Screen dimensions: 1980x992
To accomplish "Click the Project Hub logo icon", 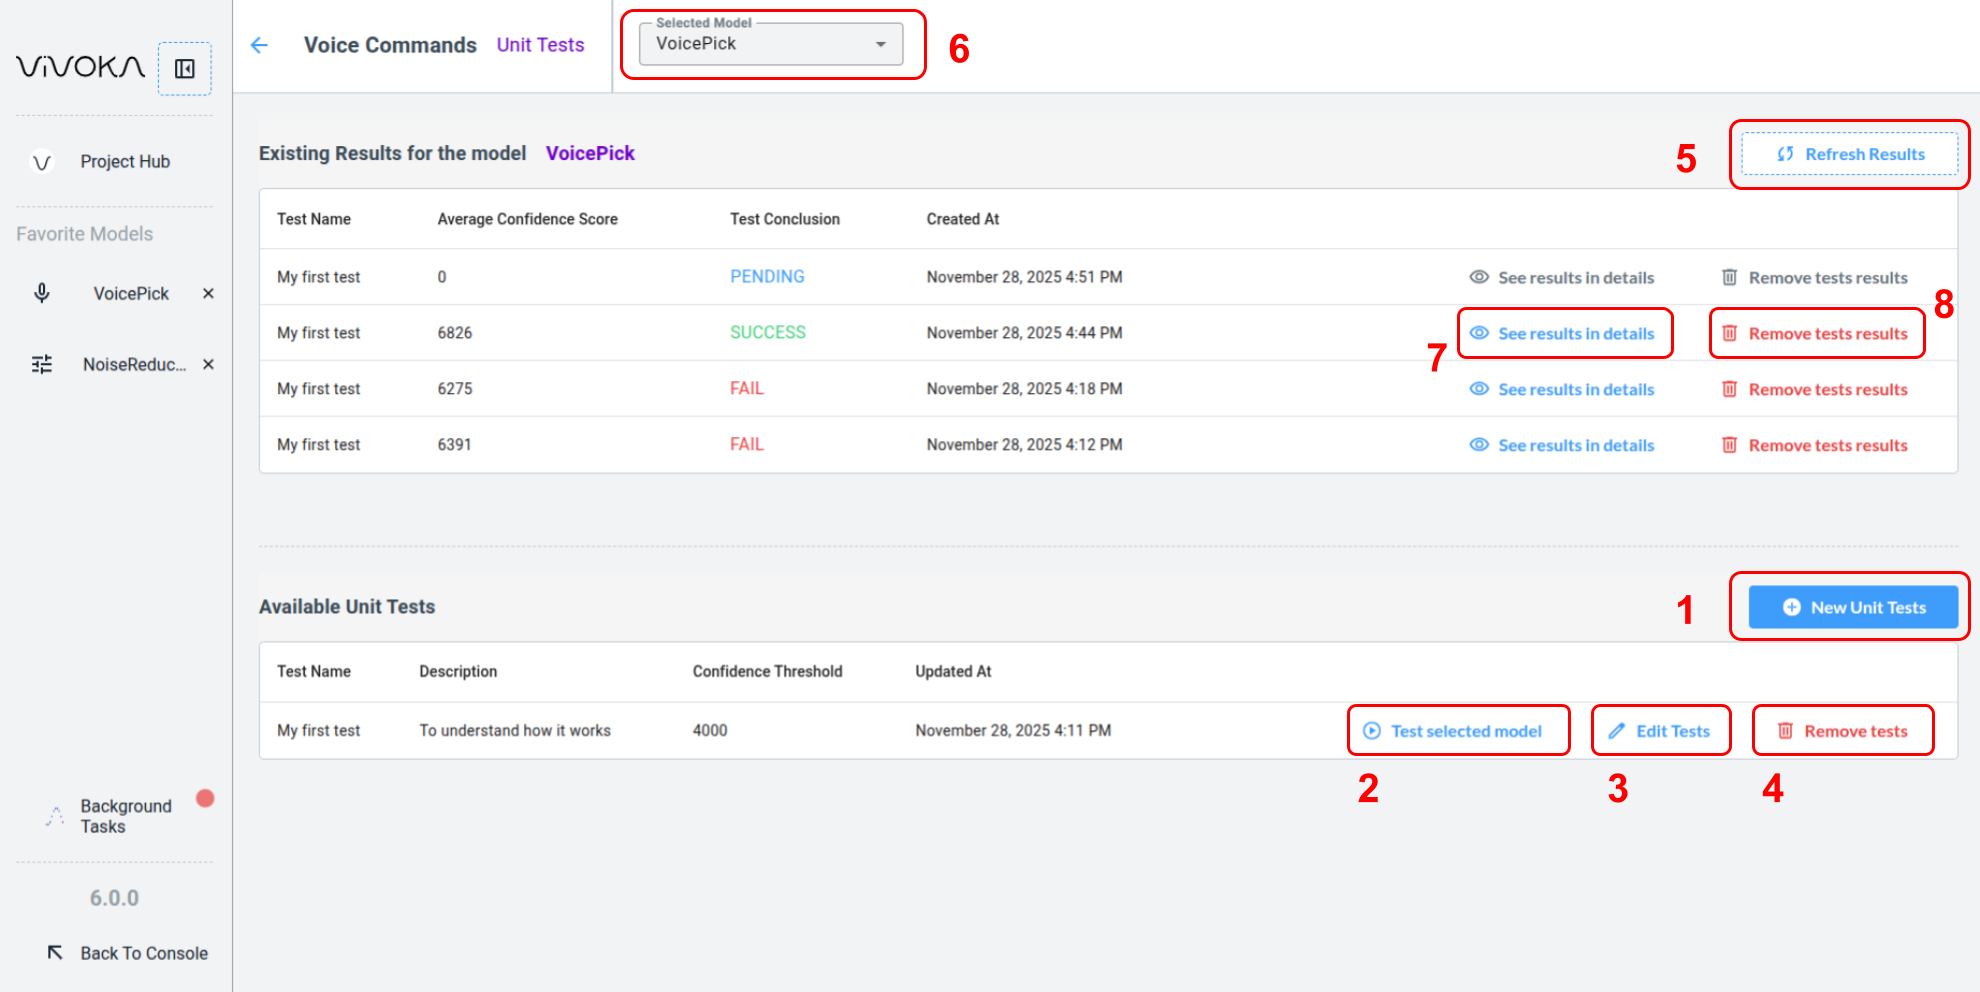I will coord(42,162).
